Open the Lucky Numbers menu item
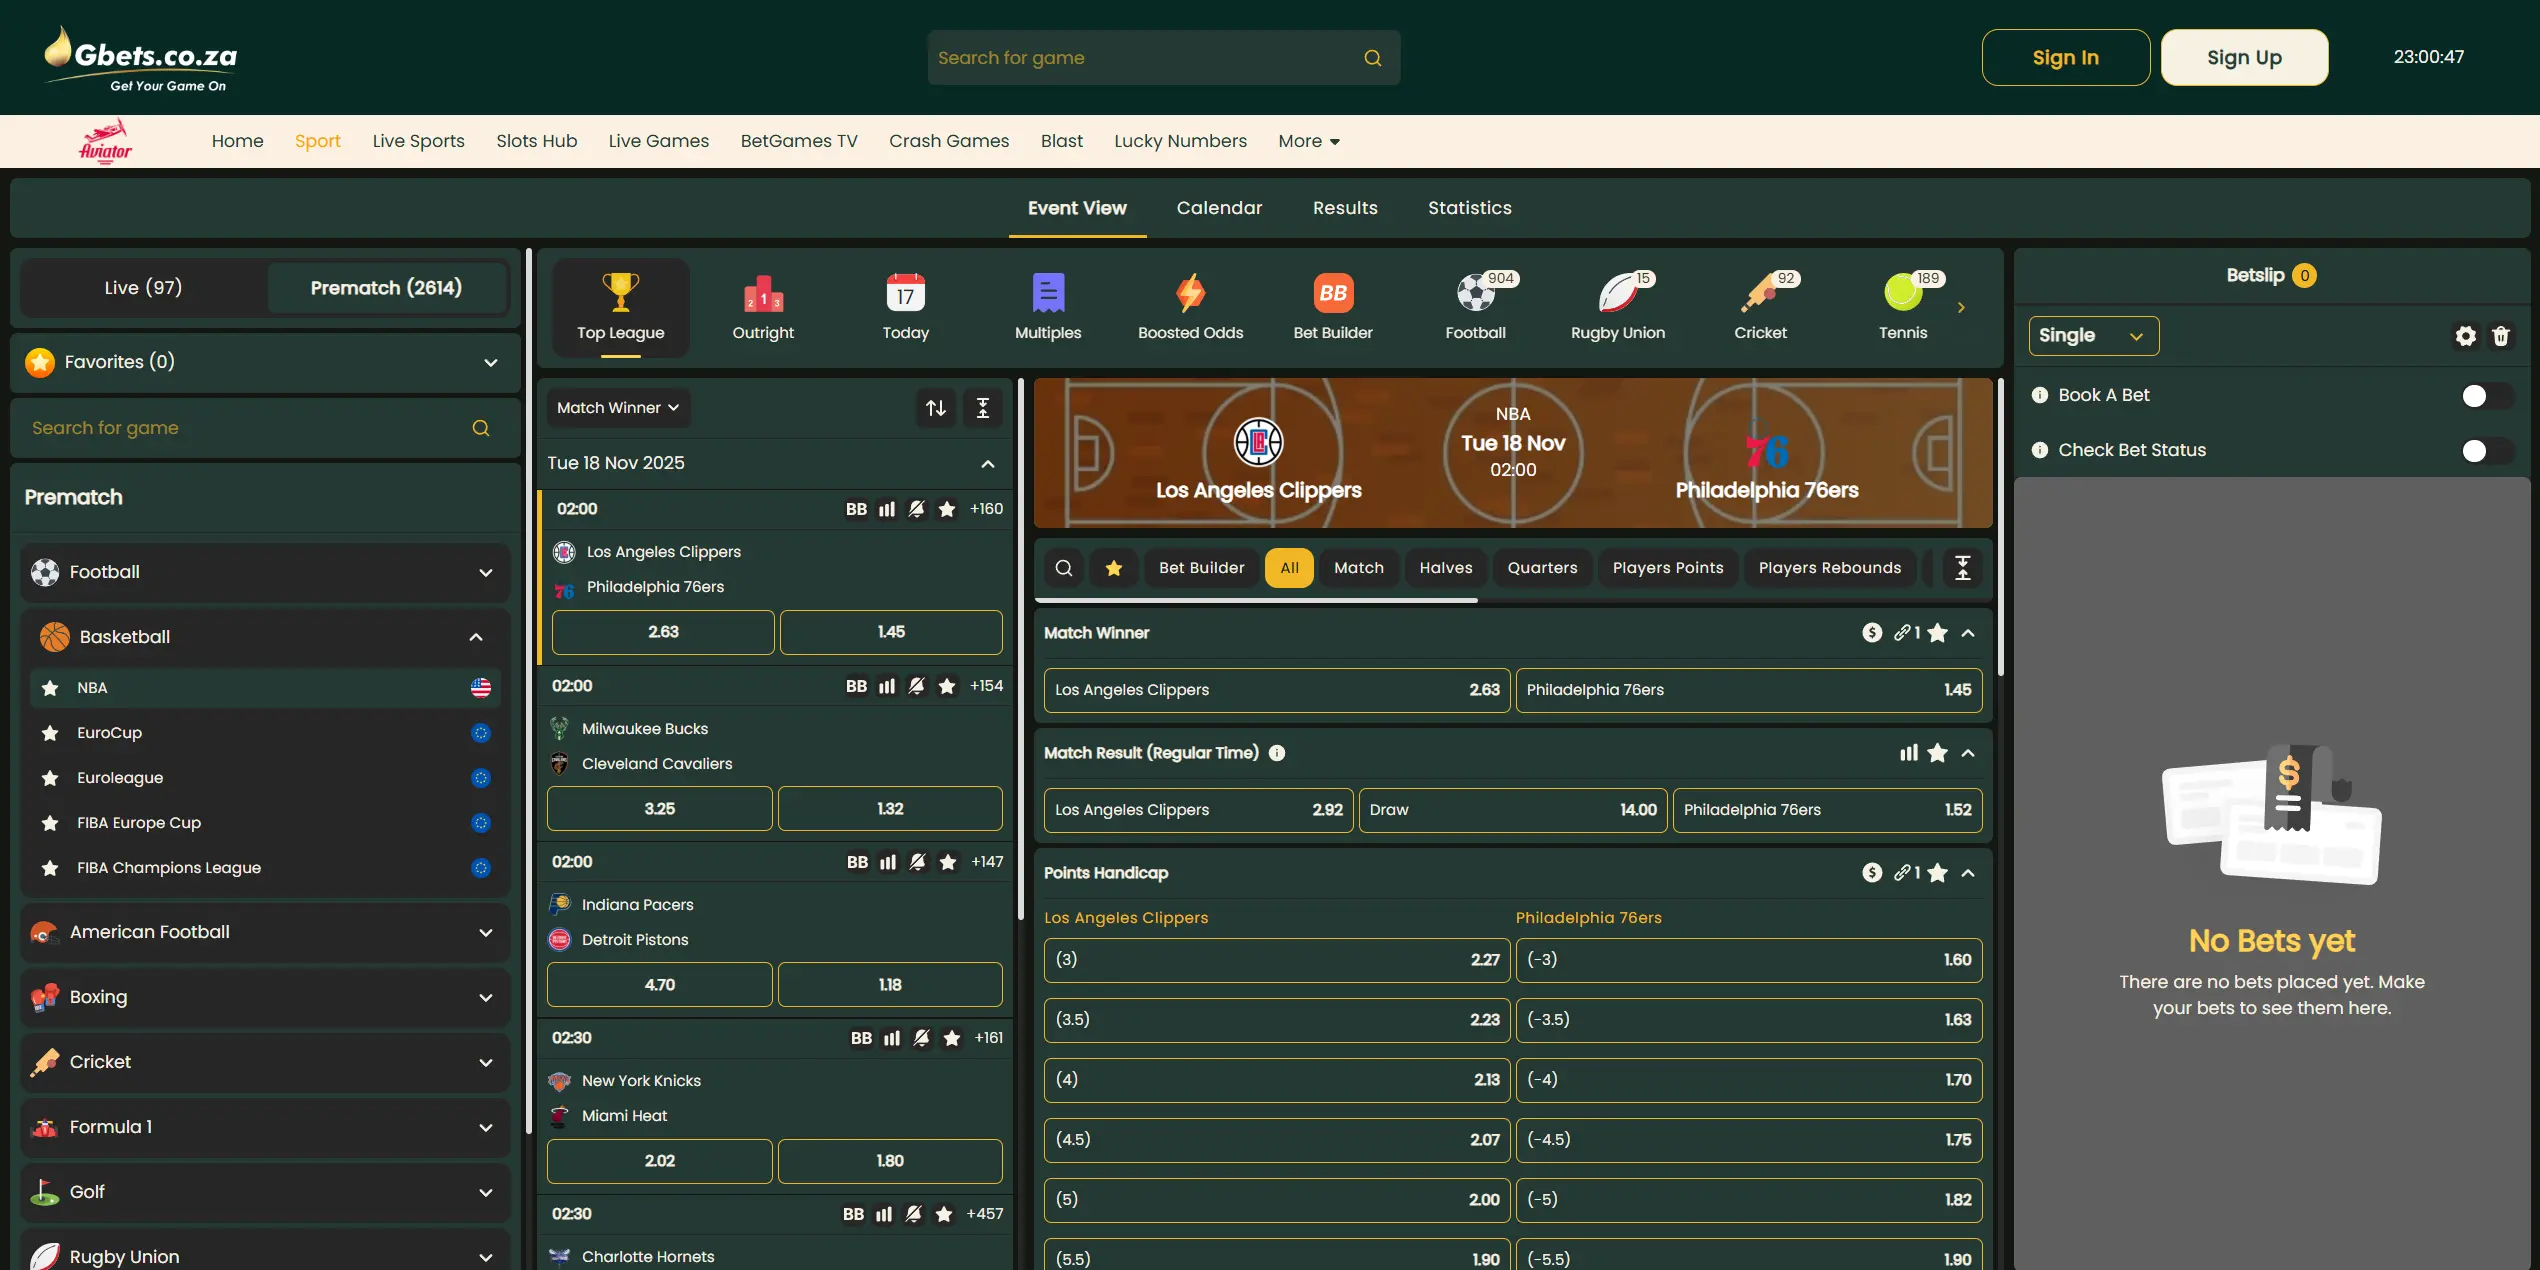 (1180, 141)
